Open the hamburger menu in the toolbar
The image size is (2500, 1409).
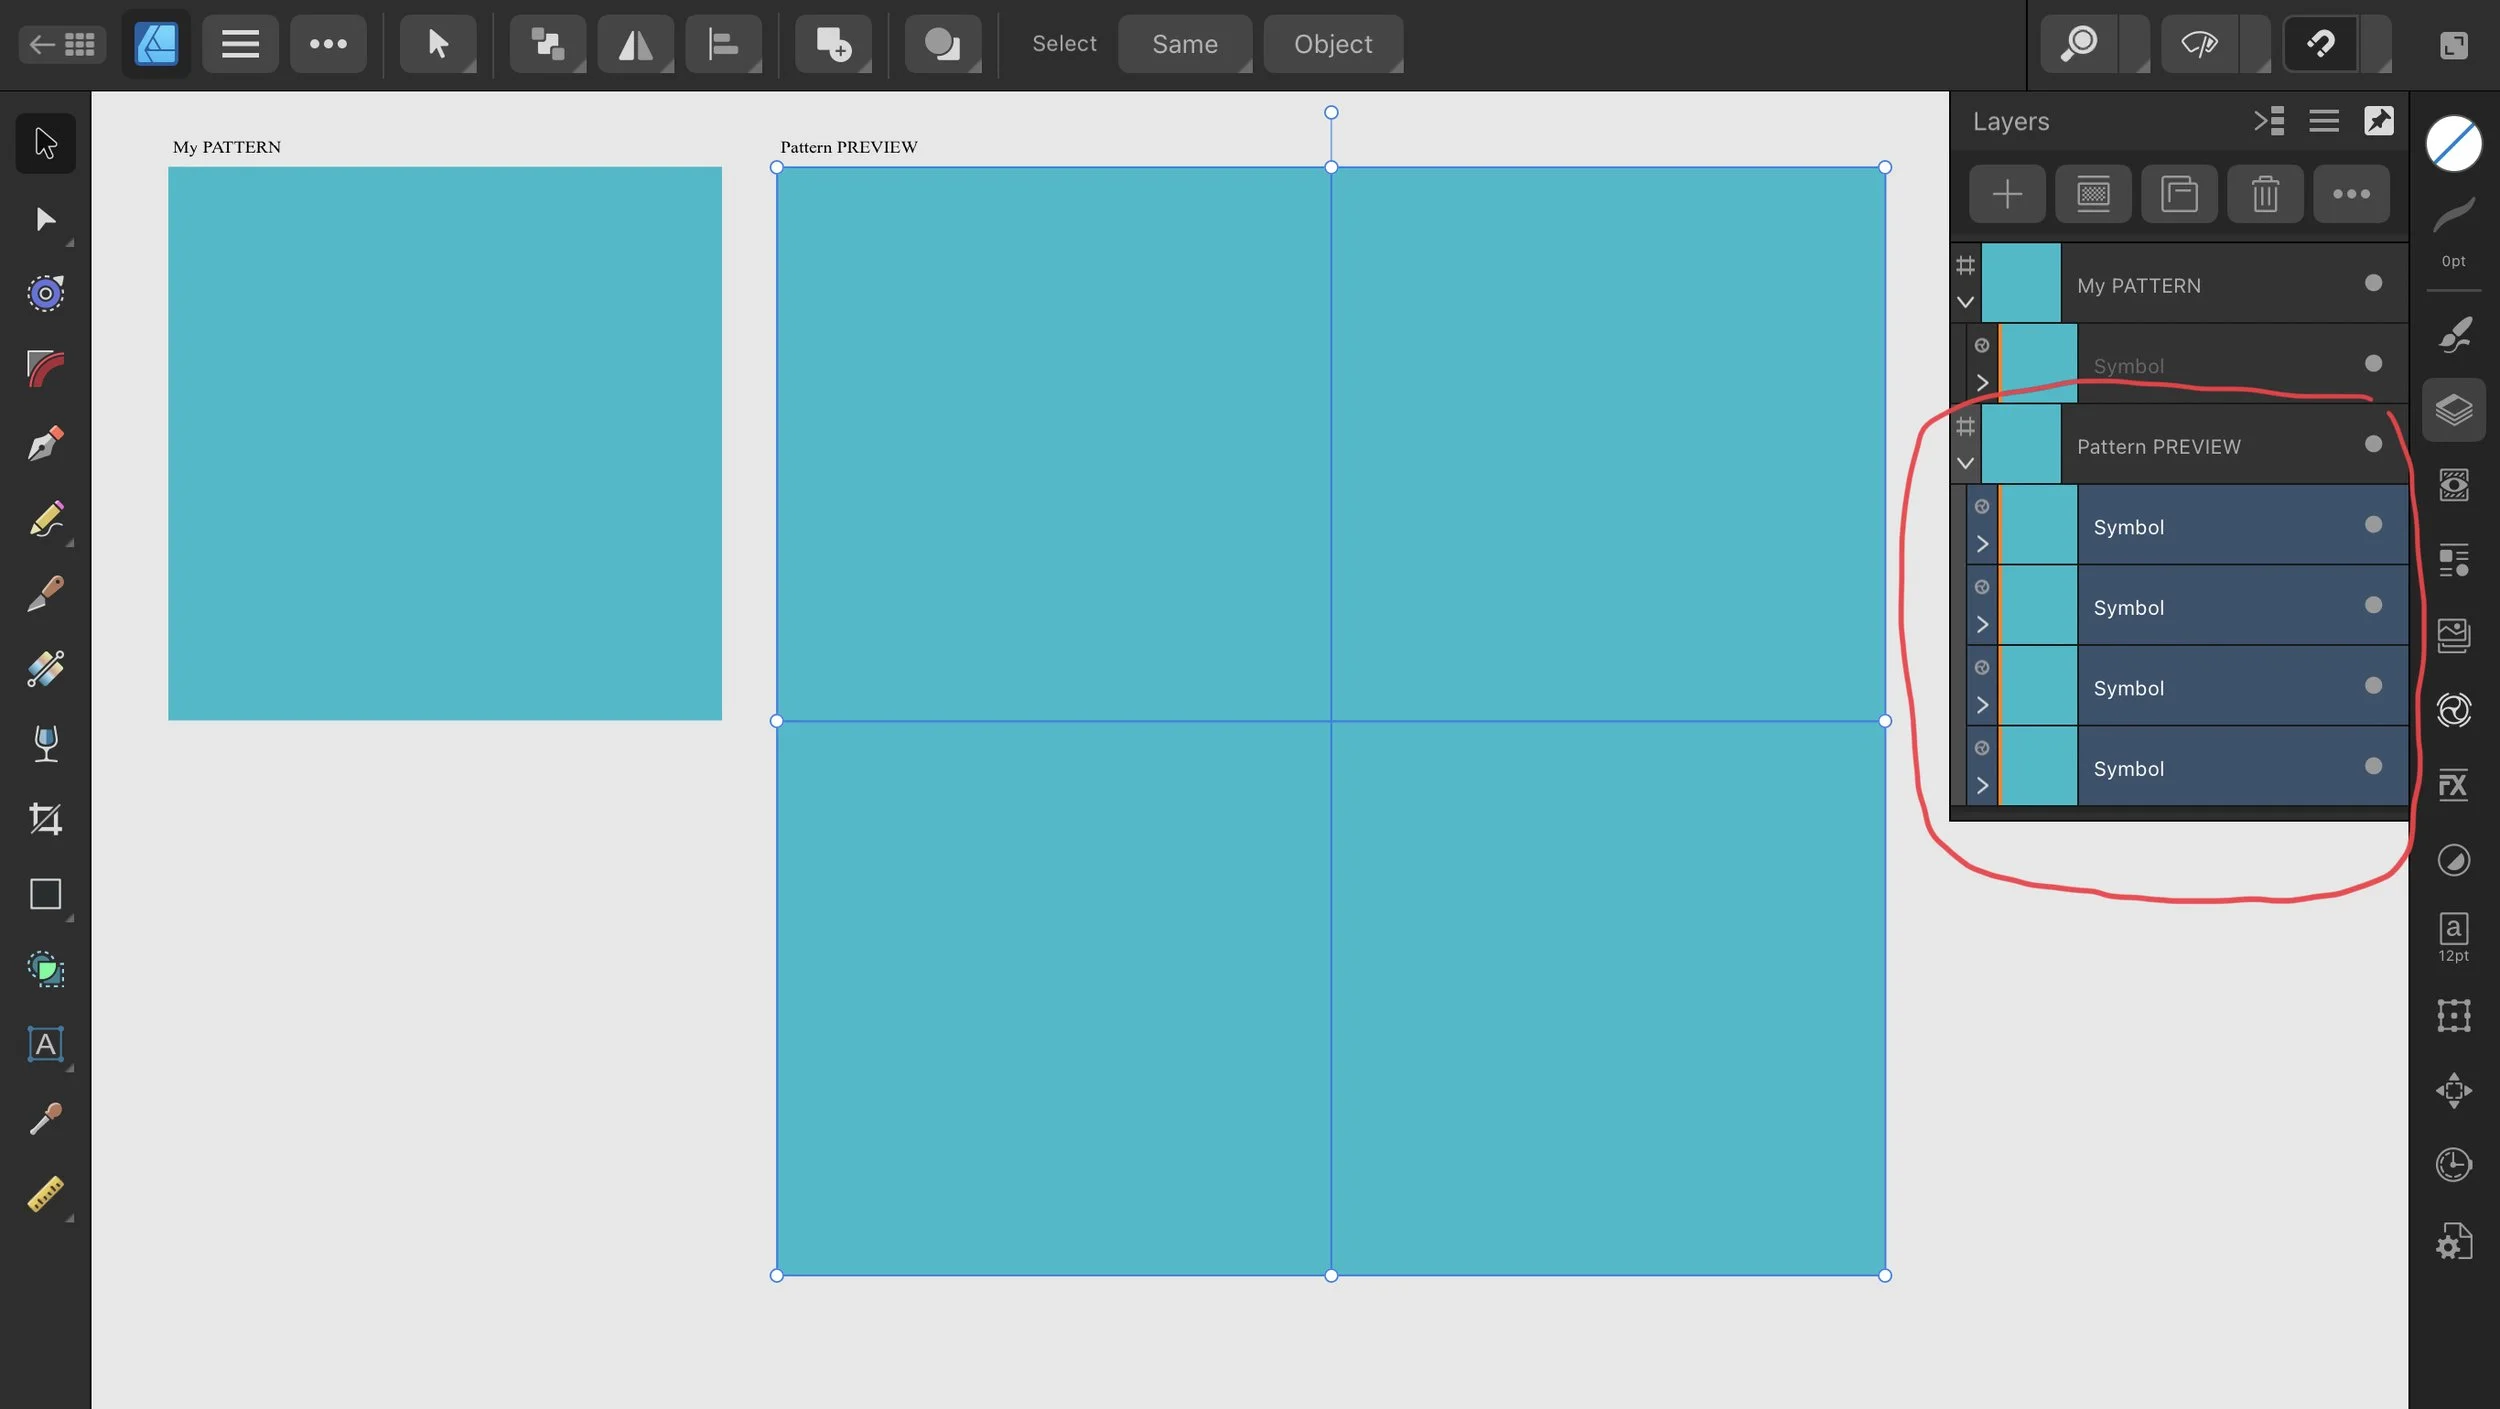click(x=240, y=44)
